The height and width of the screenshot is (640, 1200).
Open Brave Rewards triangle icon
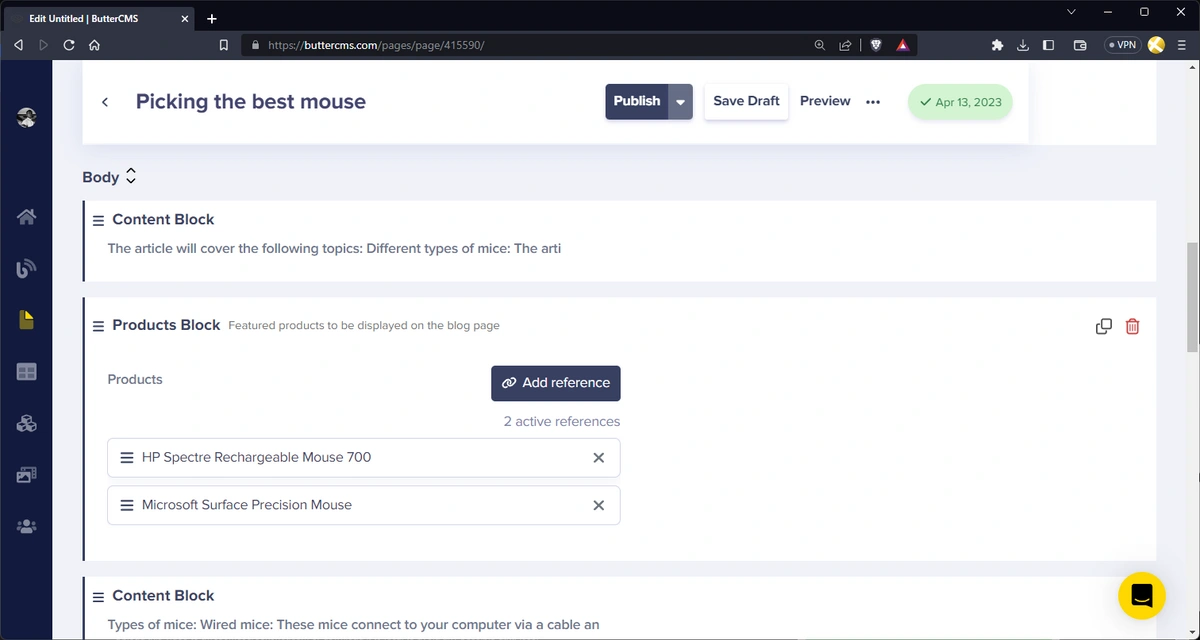click(x=902, y=45)
